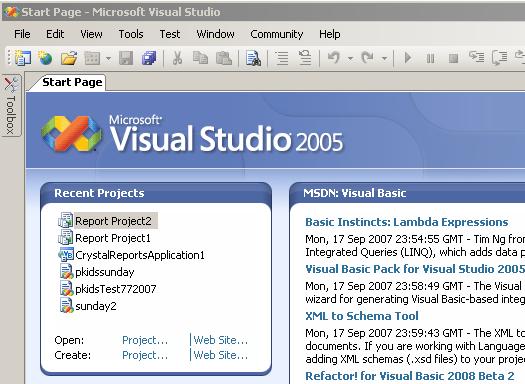
Task: Click the Report Project2 project icon
Action: tap(66, 221)
